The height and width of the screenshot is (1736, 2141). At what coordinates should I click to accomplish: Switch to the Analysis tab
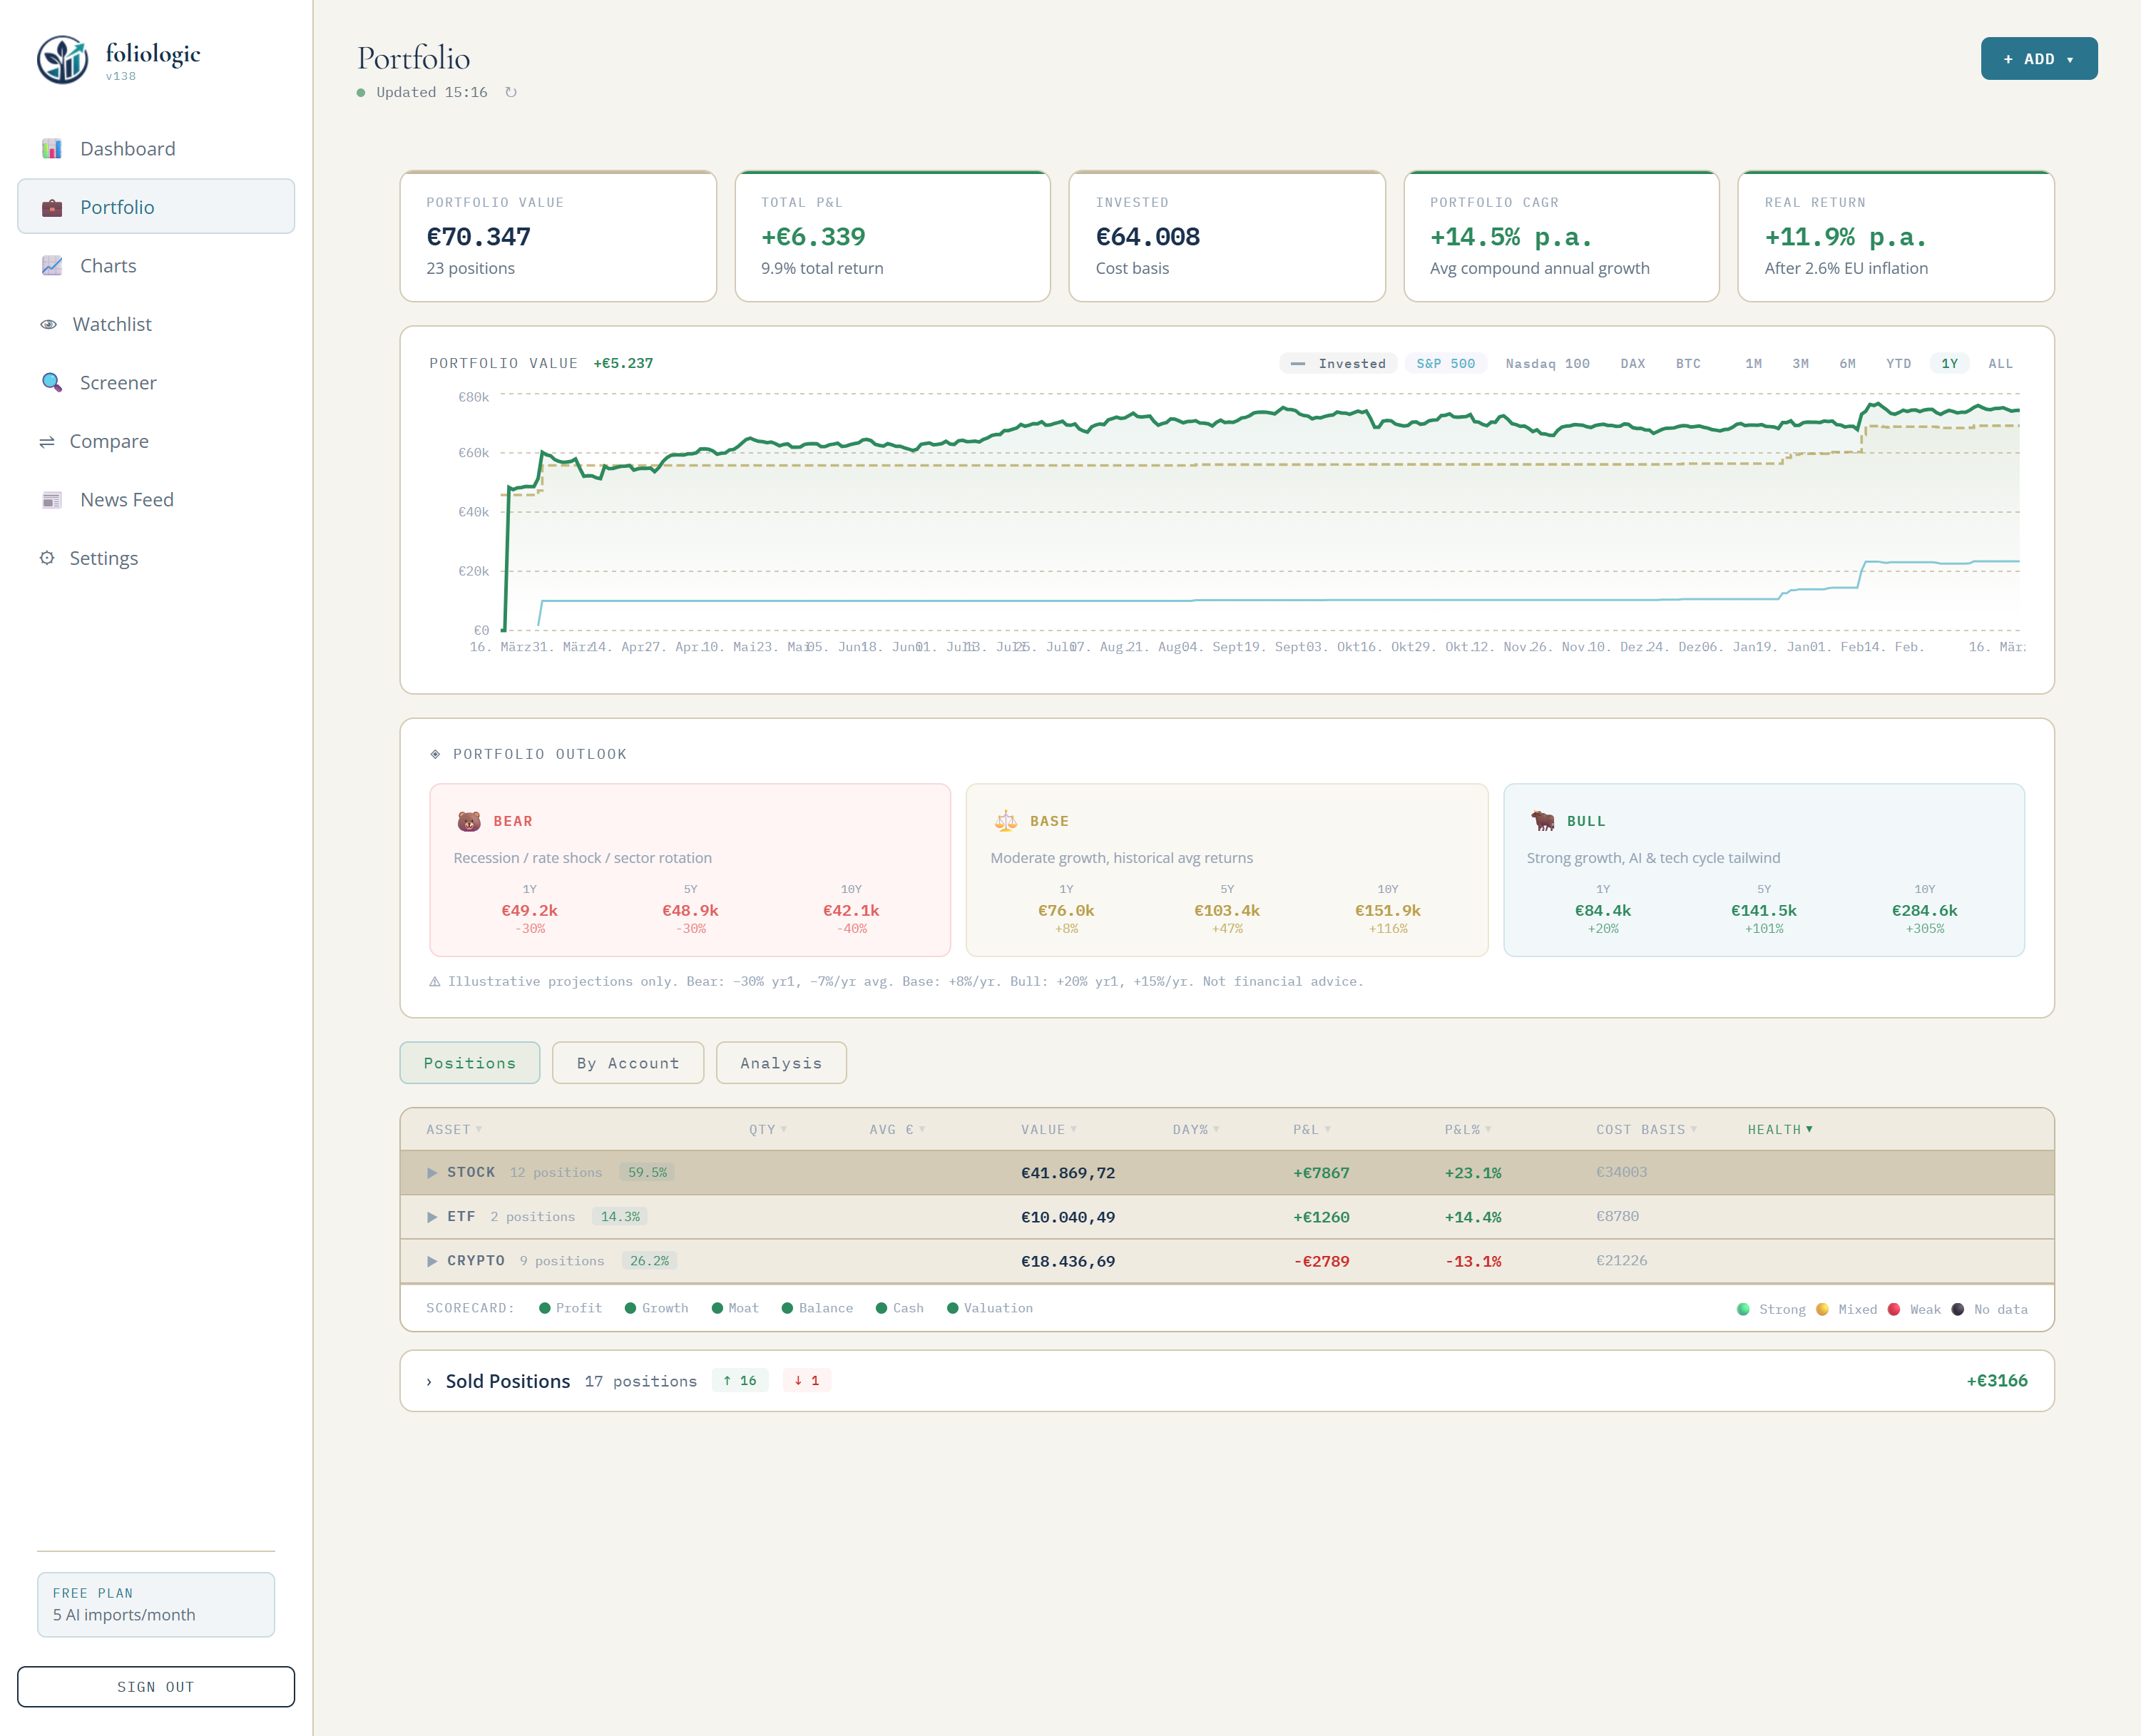pyautogui.click(x=781, y=1063)
